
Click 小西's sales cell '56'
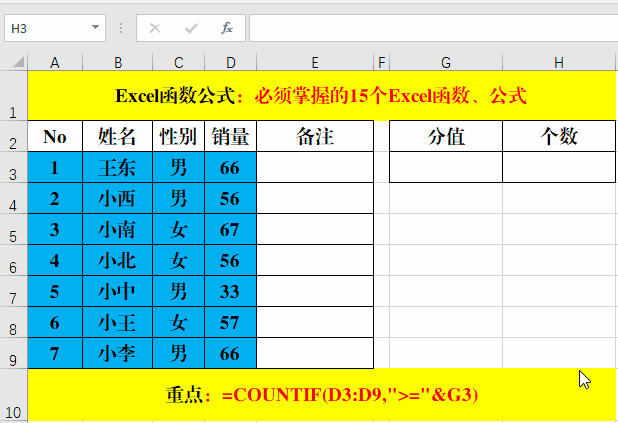(x=231, y=198)
